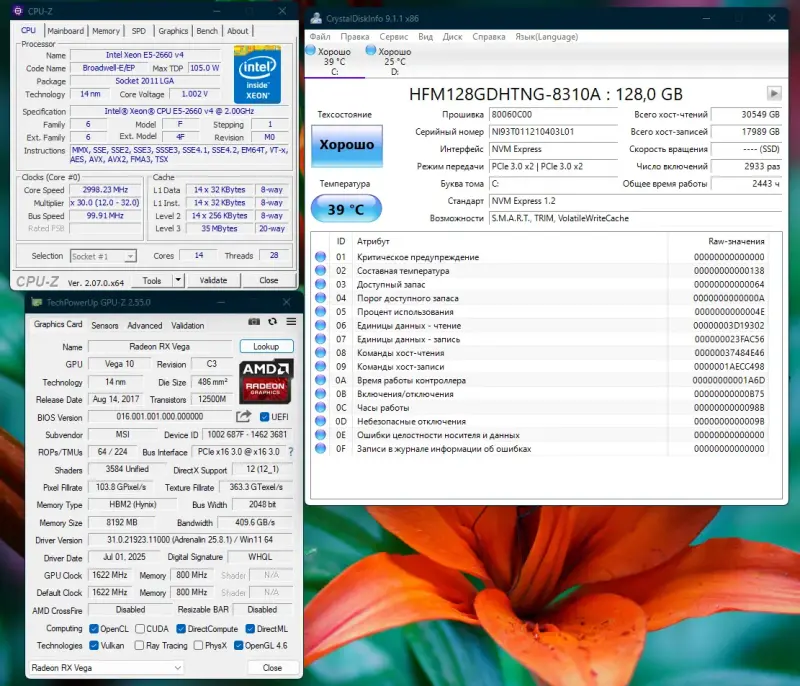Select the D: drive health indicator
This screenshot has width=800, height=686.
point(387,60)
